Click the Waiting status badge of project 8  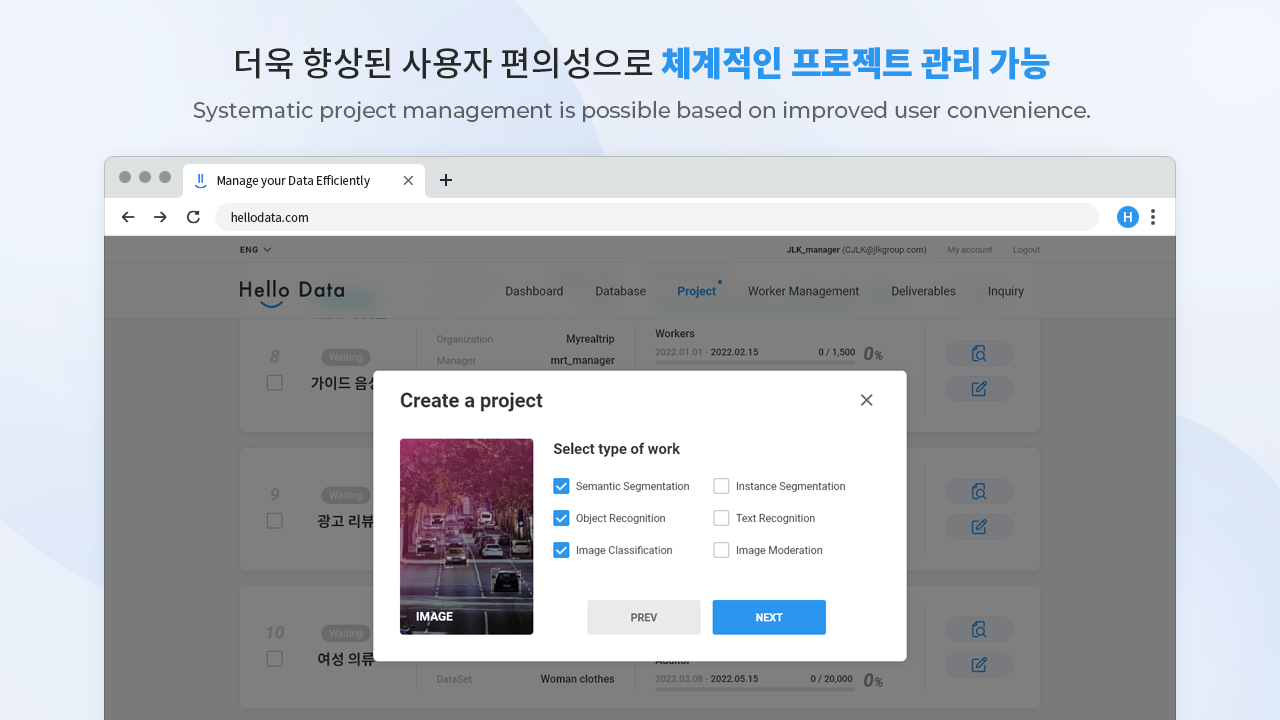[346, 357]
